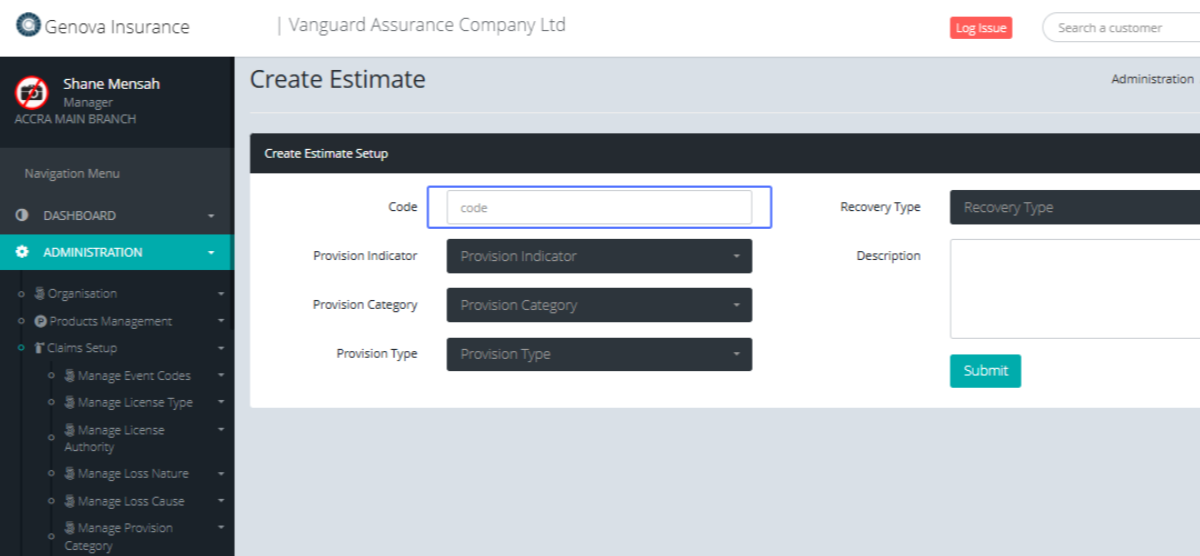Click the Manage Event Codes icon

[x=70, y=376]
